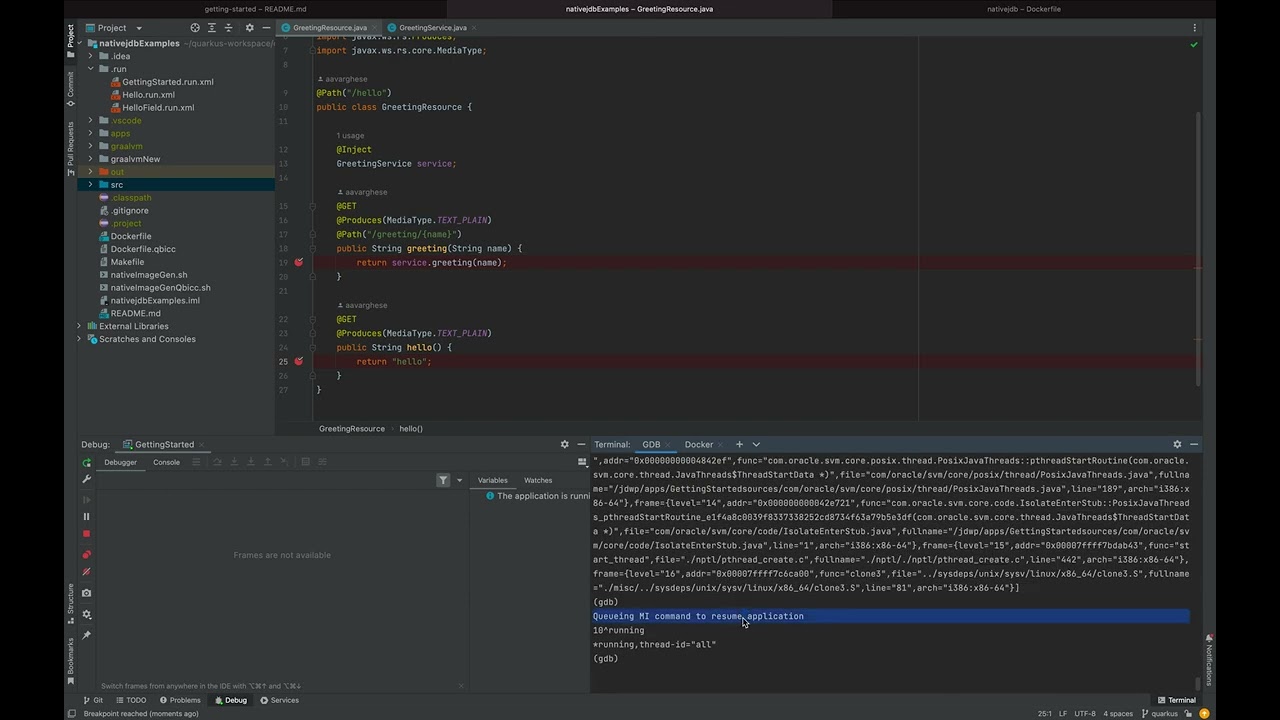Screen dimensions: 1280x720
Task: Select the Debugger tab
Action: (x=120, y=462)
